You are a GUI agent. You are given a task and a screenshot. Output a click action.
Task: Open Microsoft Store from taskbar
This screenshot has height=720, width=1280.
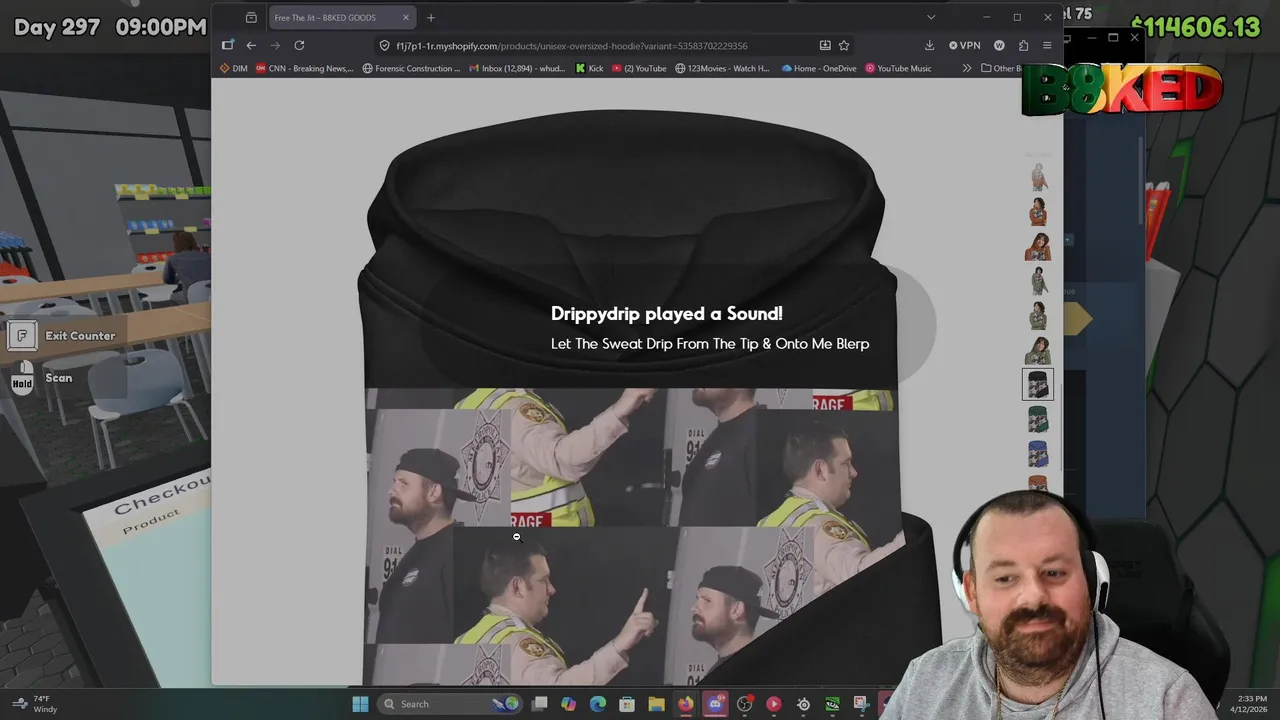click(627, 704)
